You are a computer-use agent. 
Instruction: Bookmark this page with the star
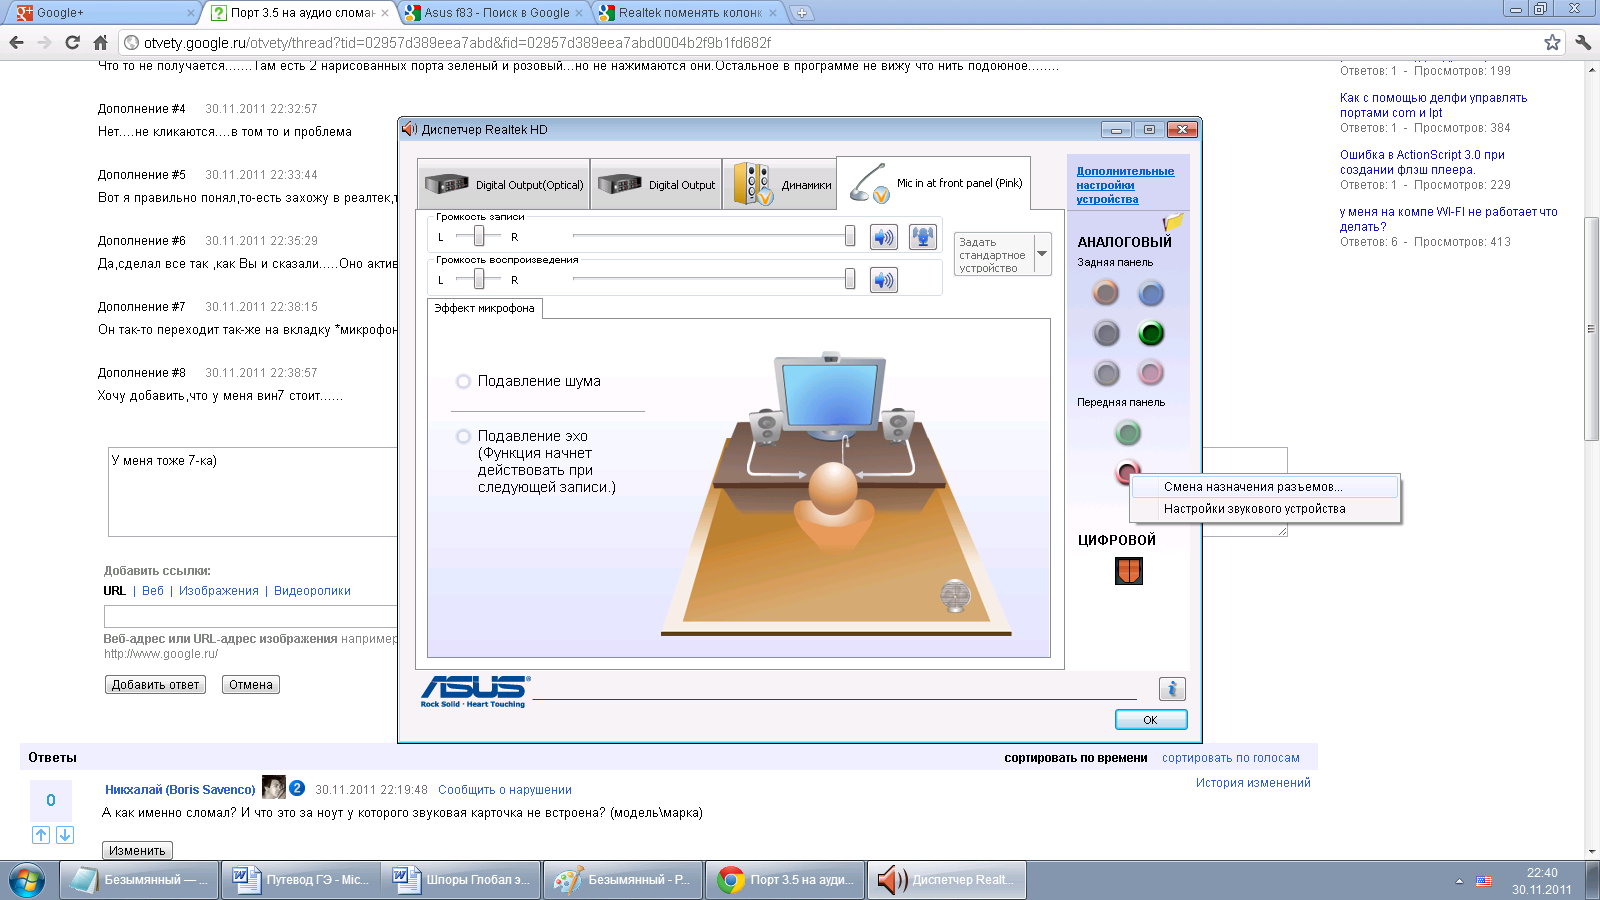coord(1552,42)
